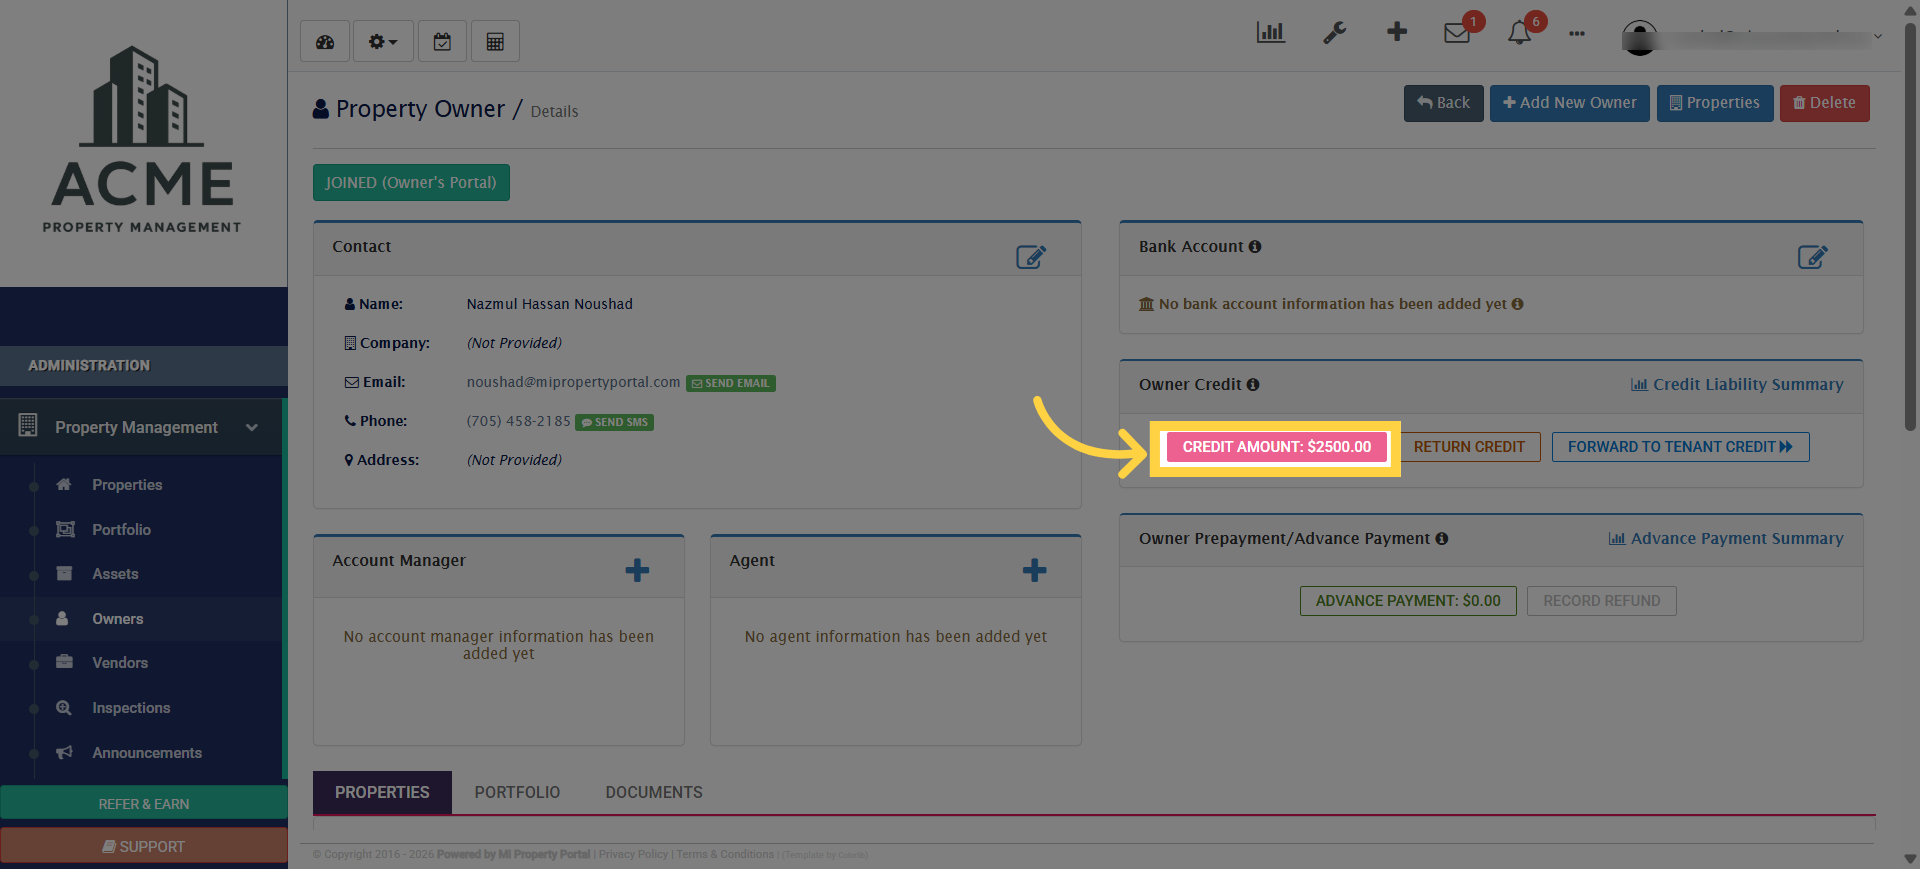Click Return Credit button
The height and width of the screenshot is (869, 1920).
(1469, 447)
